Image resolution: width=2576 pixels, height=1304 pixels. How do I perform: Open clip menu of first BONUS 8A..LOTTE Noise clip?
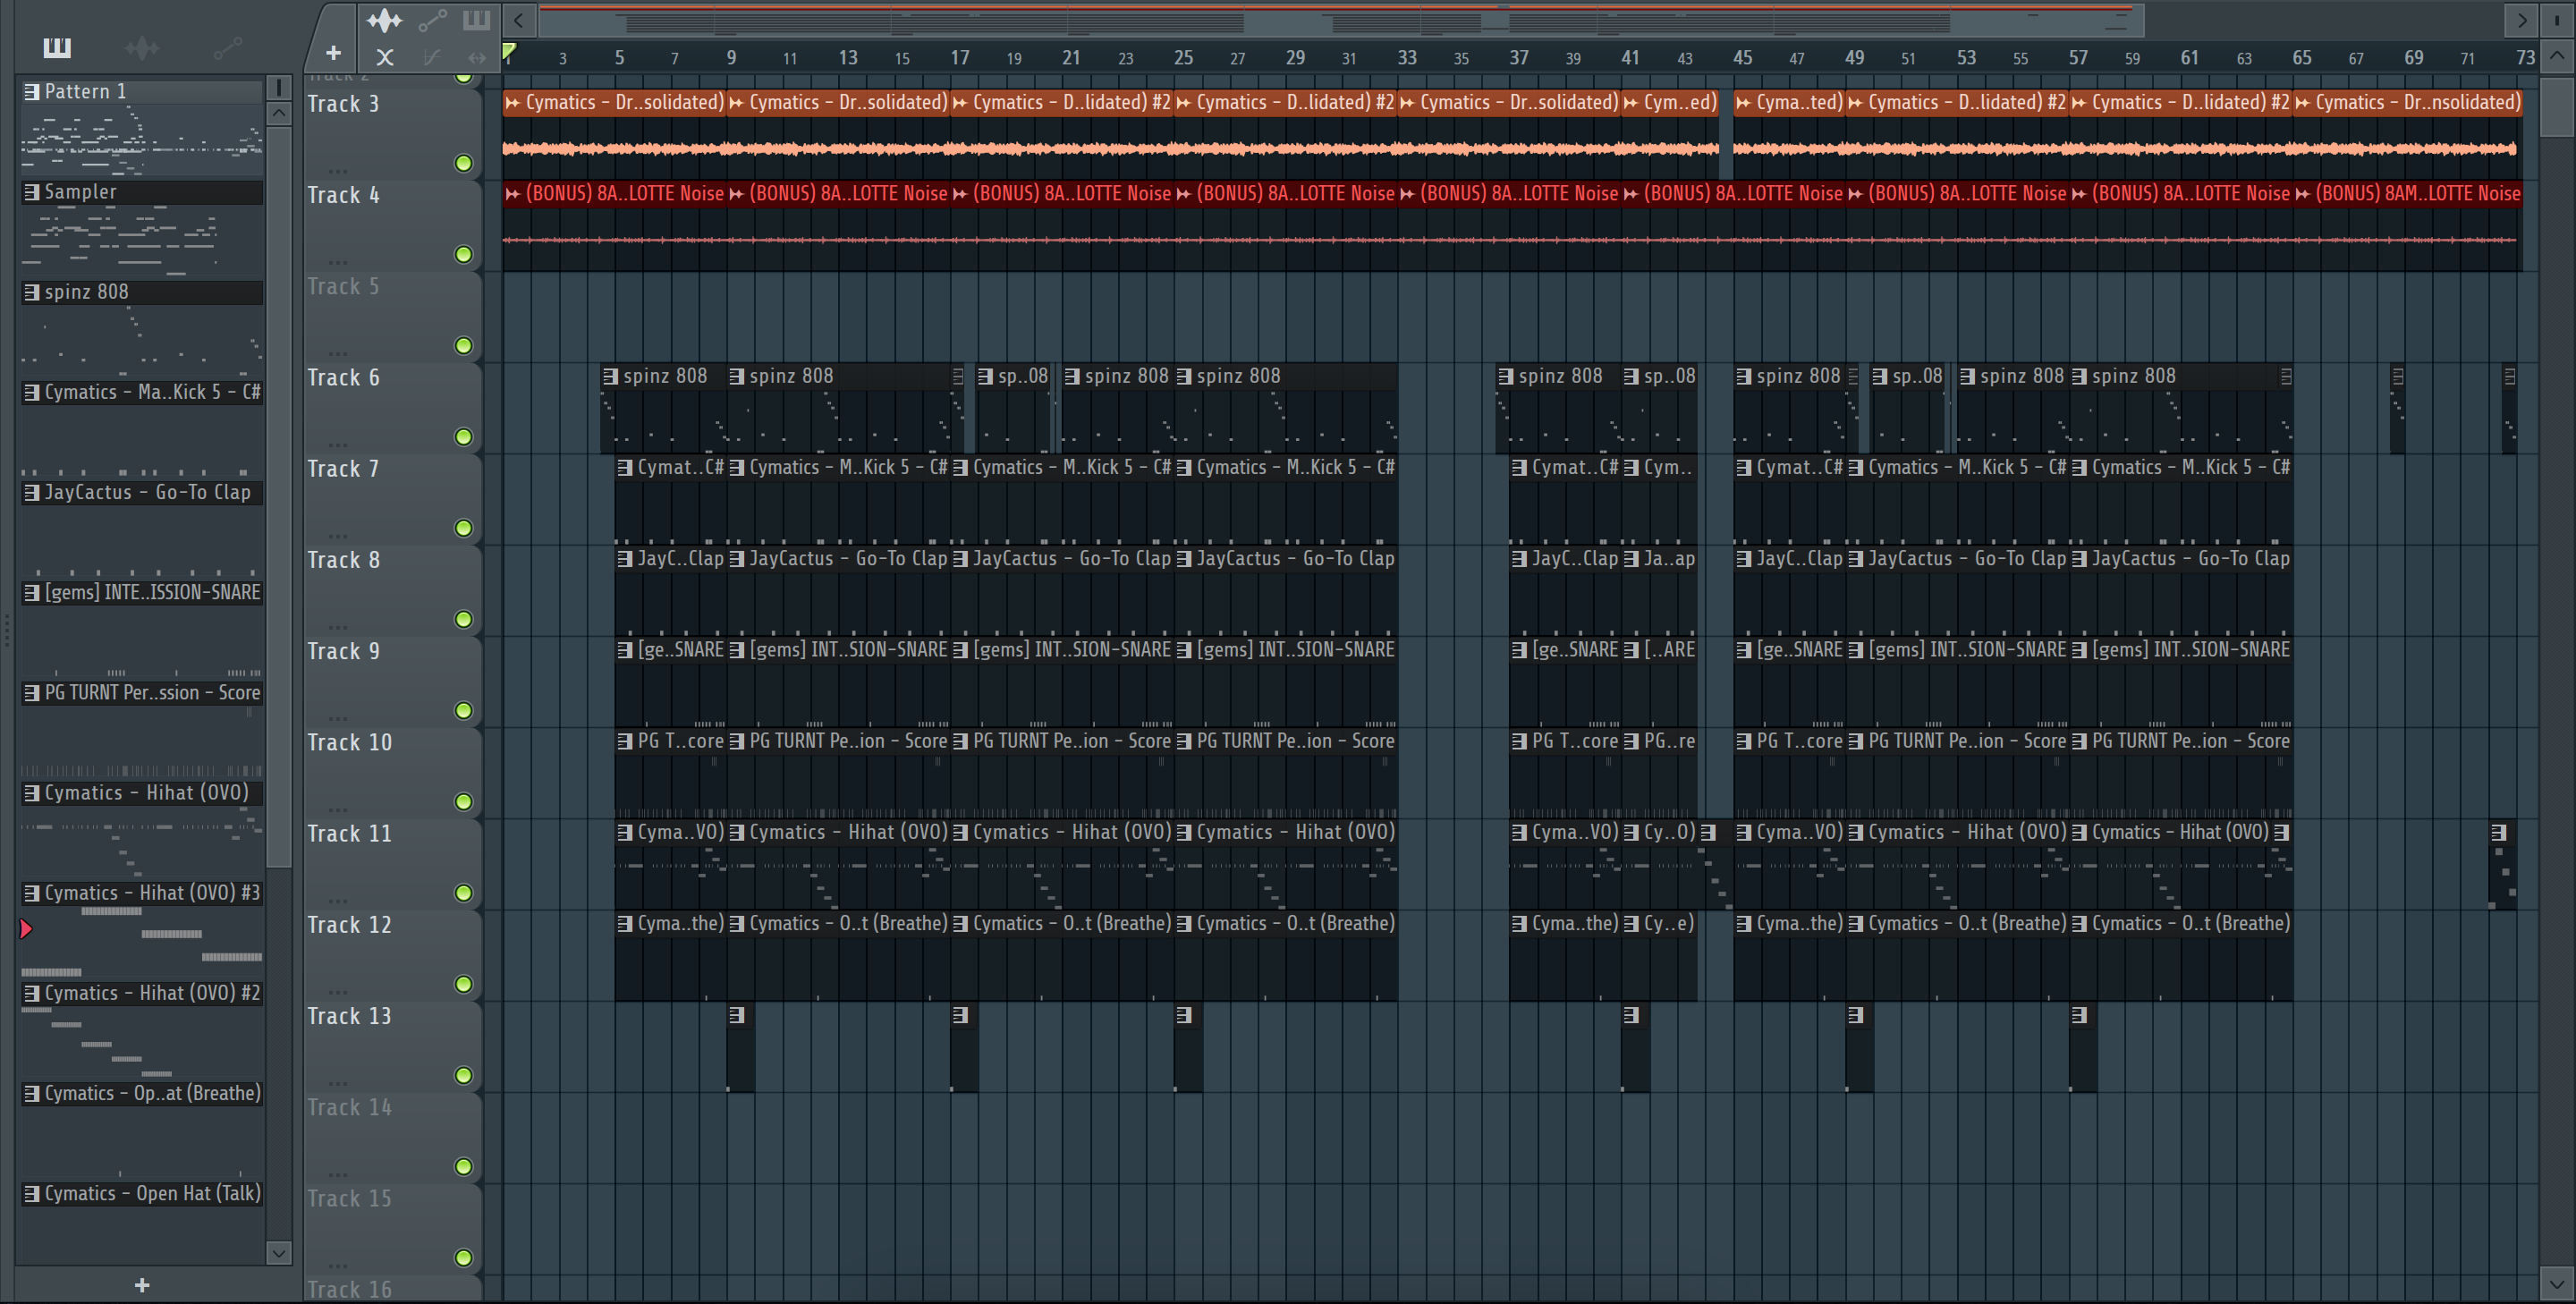tap(512, 193)
